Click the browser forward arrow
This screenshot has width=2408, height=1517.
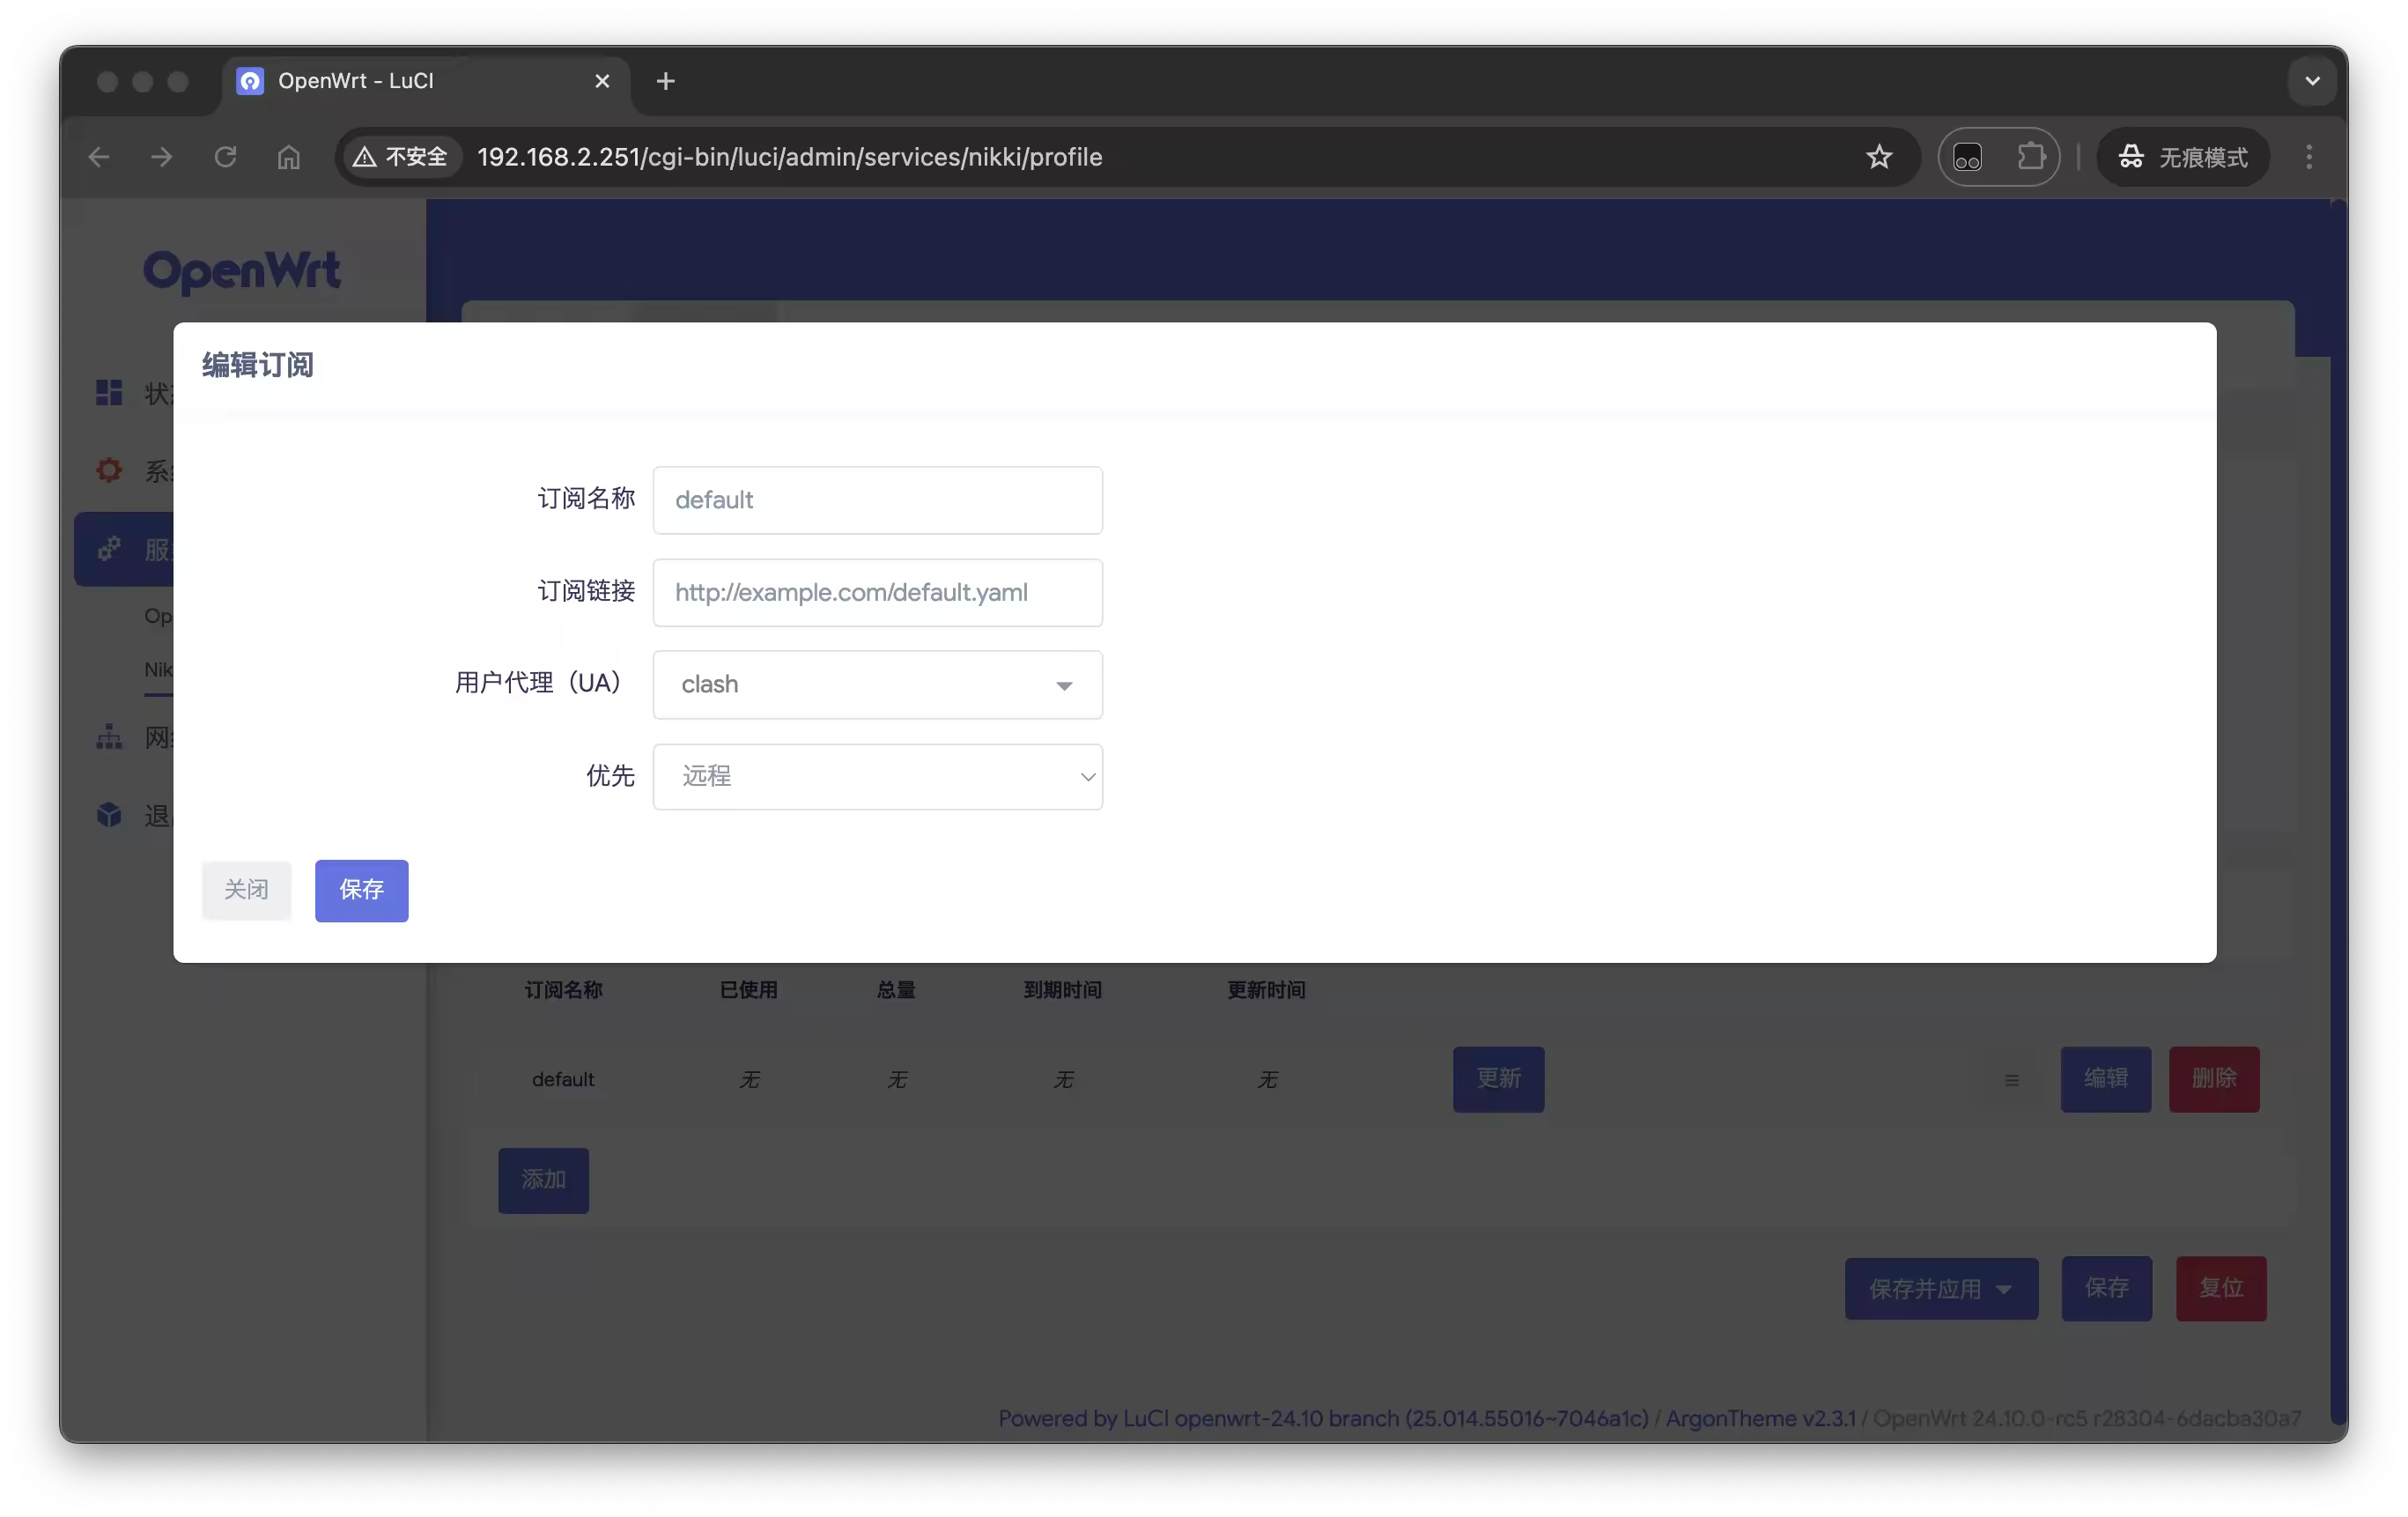[161, 157]
